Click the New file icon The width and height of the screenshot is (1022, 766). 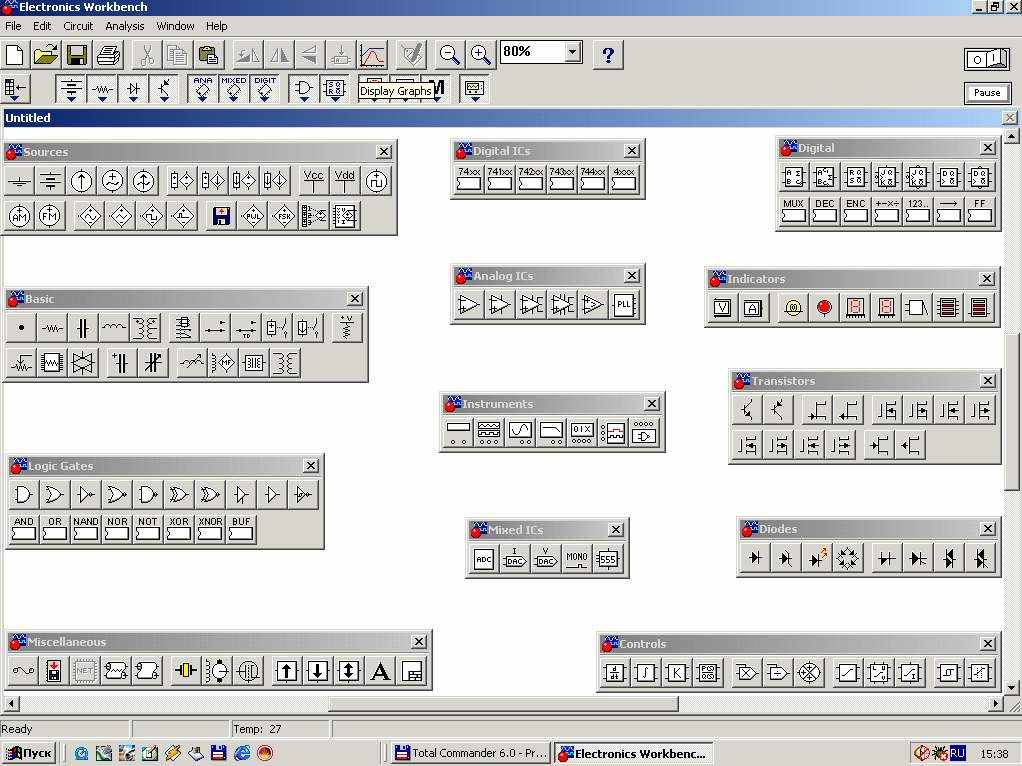click(x=15, y=55)
